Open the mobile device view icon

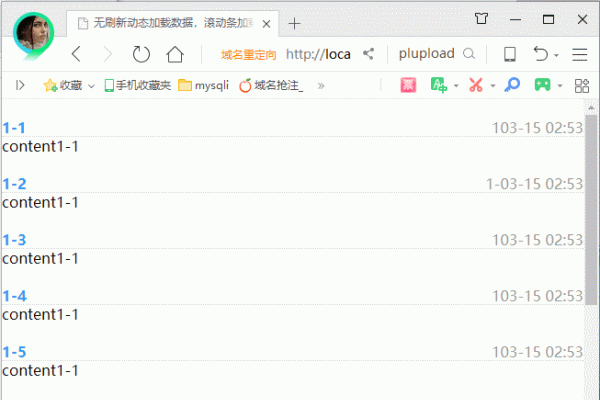click(x=509, y=54)
